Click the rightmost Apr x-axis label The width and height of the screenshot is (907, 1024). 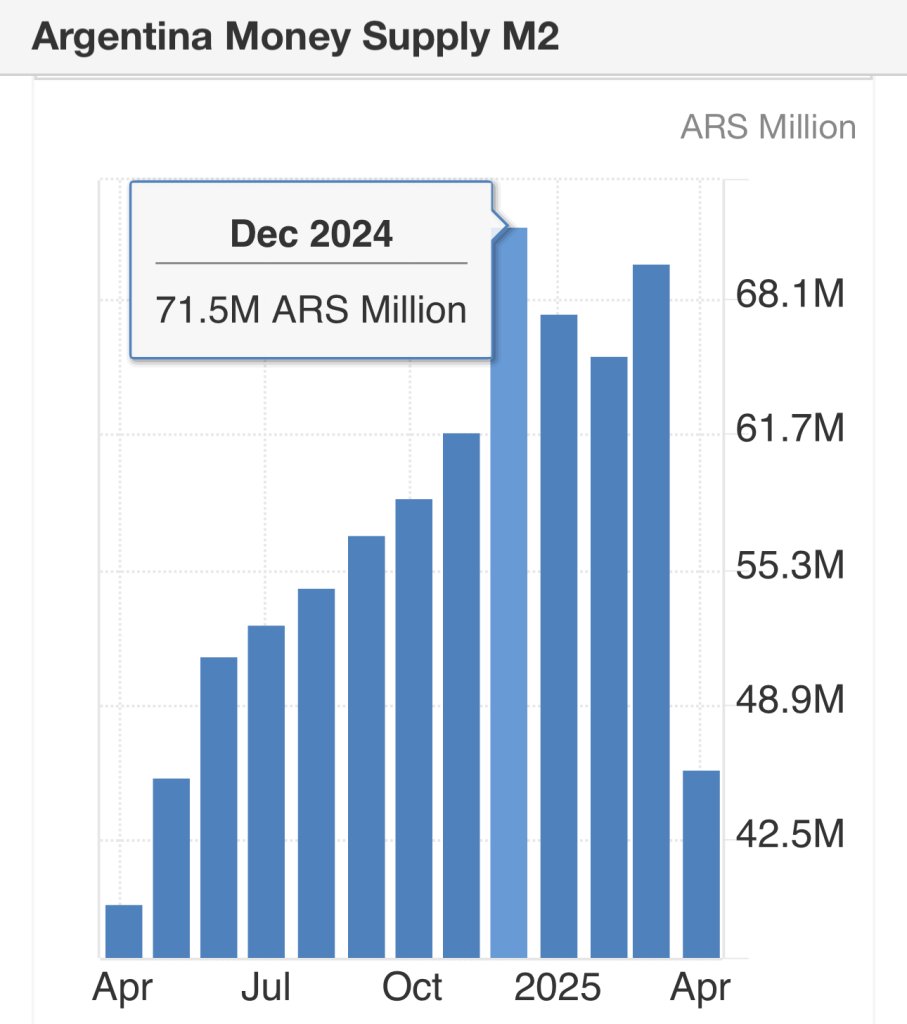(701, 988)
